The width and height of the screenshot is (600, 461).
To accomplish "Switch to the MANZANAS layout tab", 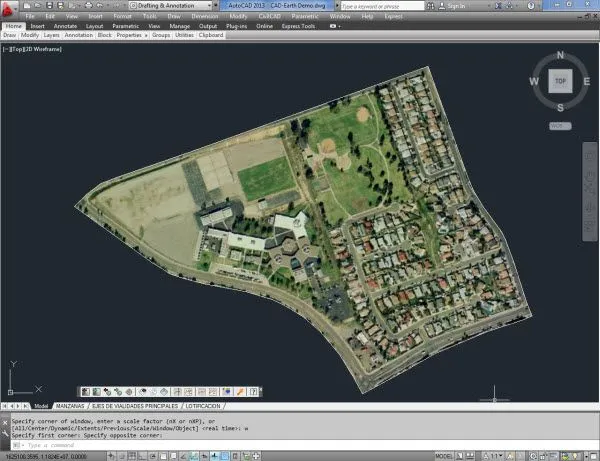I will 70,406.
